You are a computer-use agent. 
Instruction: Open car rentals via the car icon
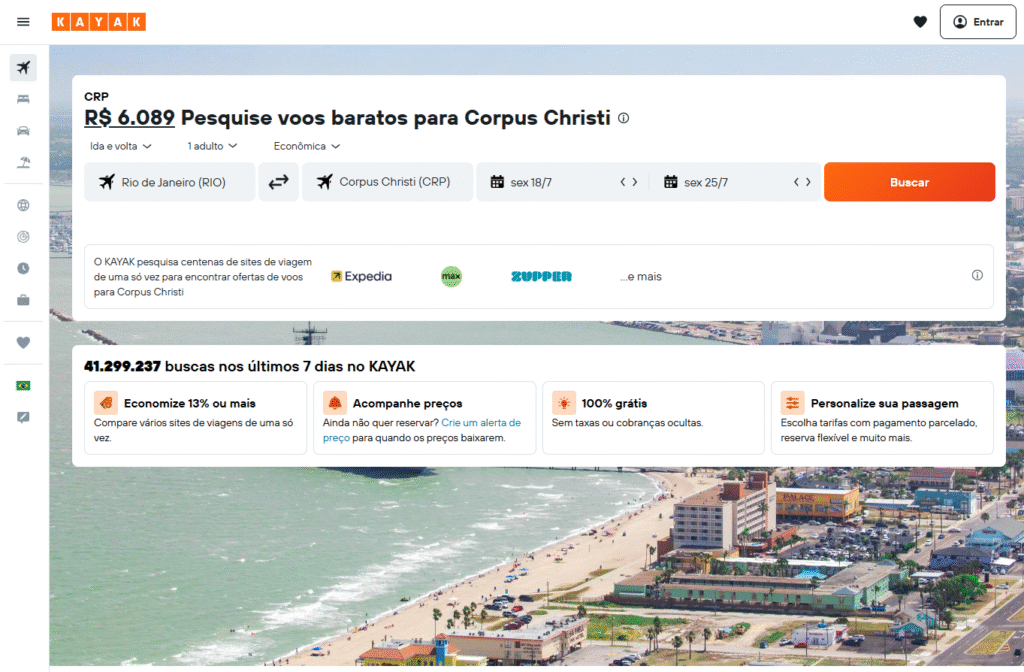[23, 131]
